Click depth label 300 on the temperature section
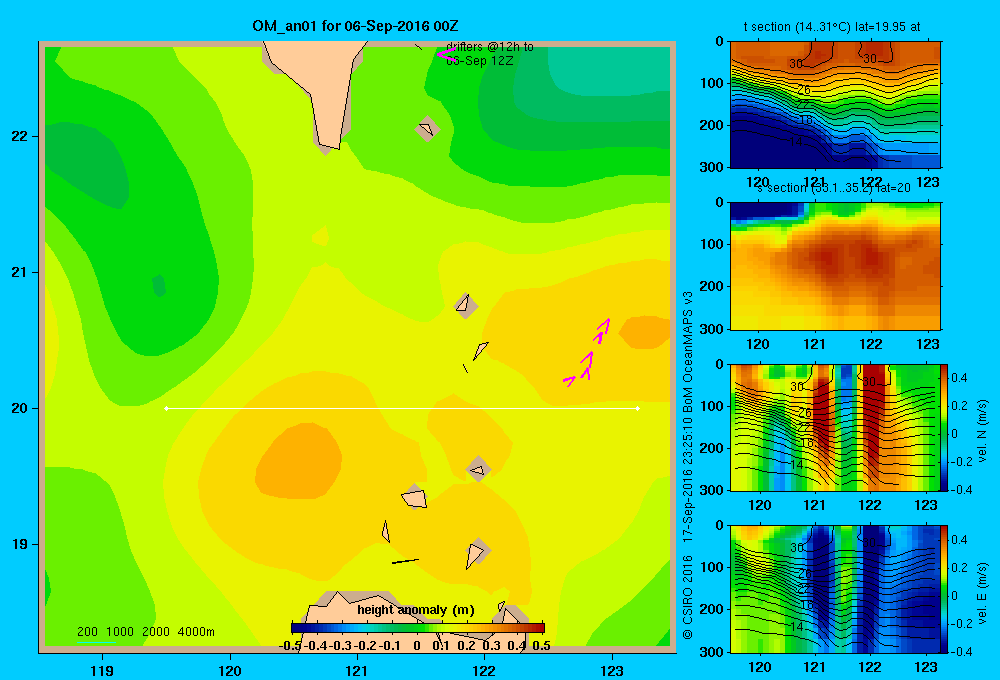This screenshot has height=680, width=1000. pyautogui.click(x=713, y=167)
